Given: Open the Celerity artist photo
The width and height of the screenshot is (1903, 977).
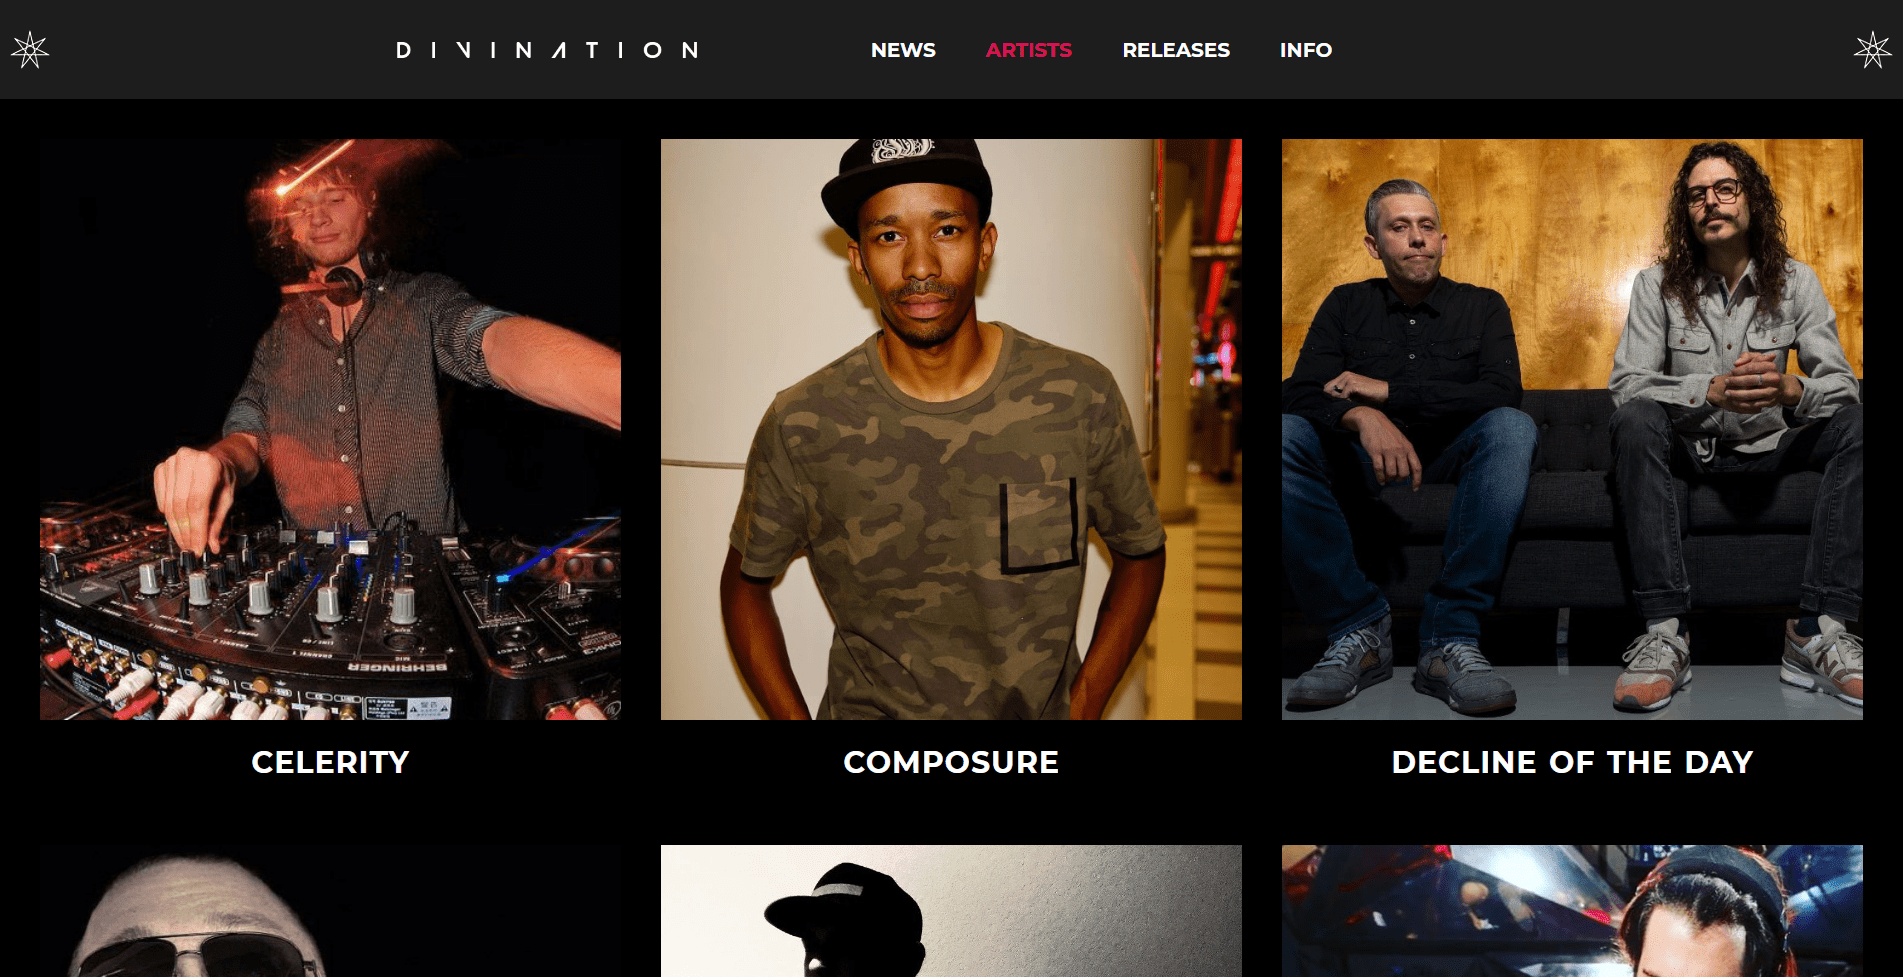Looking at the screenshot, I should pyautogui.click(x=330, y=429).
